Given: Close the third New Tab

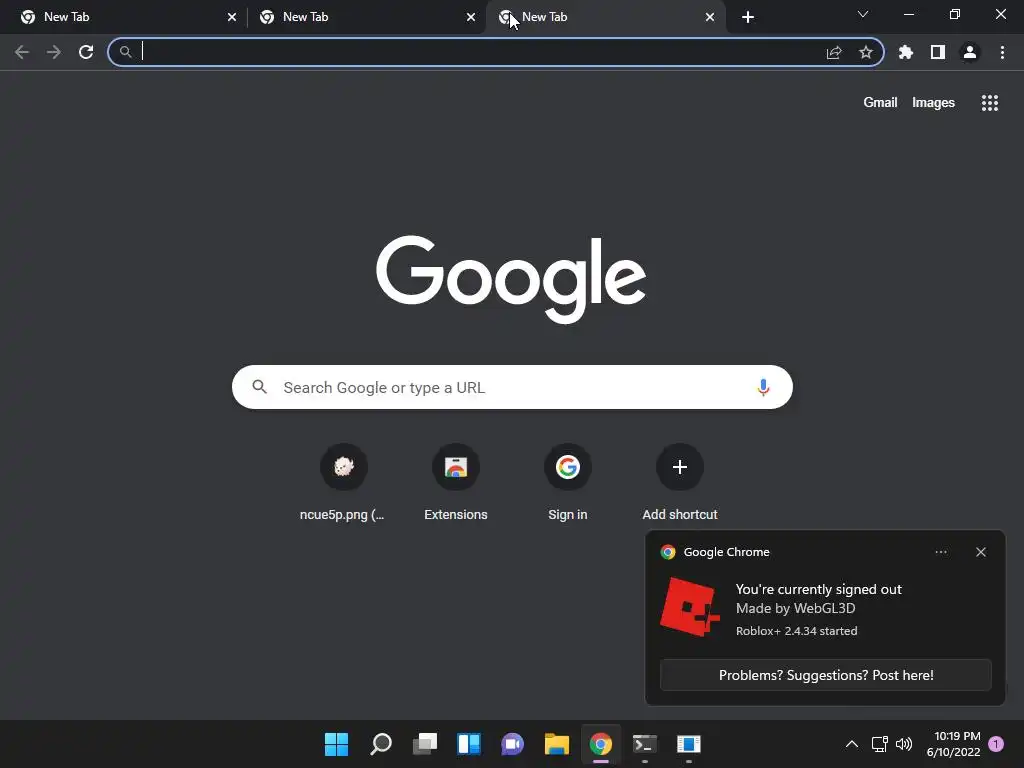Looking at the screenshot, I should pyautogui.click(x=710, y=17).
